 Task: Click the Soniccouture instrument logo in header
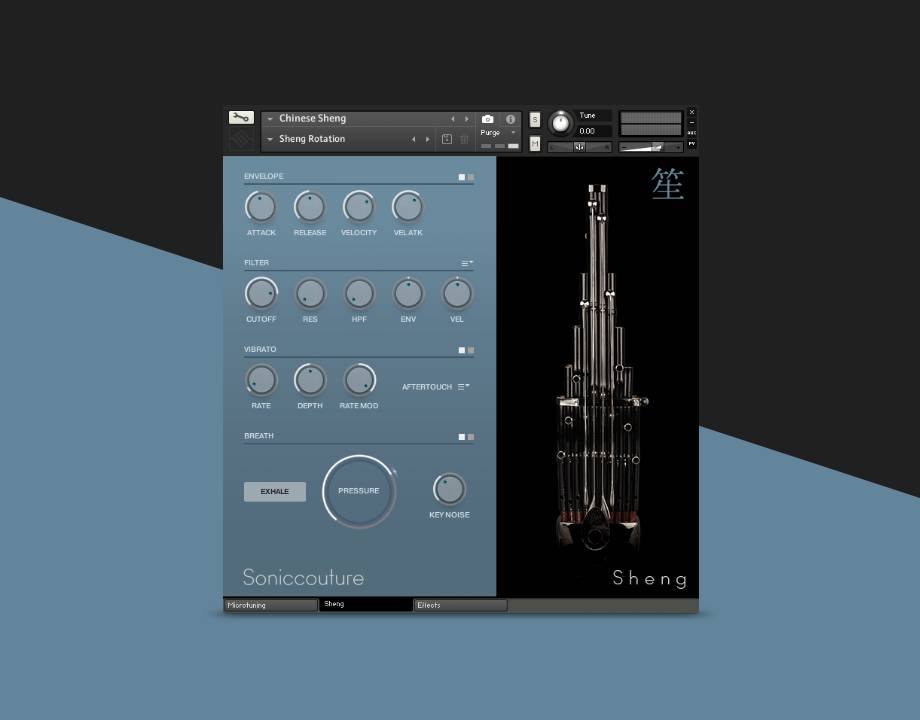(241, 139)
